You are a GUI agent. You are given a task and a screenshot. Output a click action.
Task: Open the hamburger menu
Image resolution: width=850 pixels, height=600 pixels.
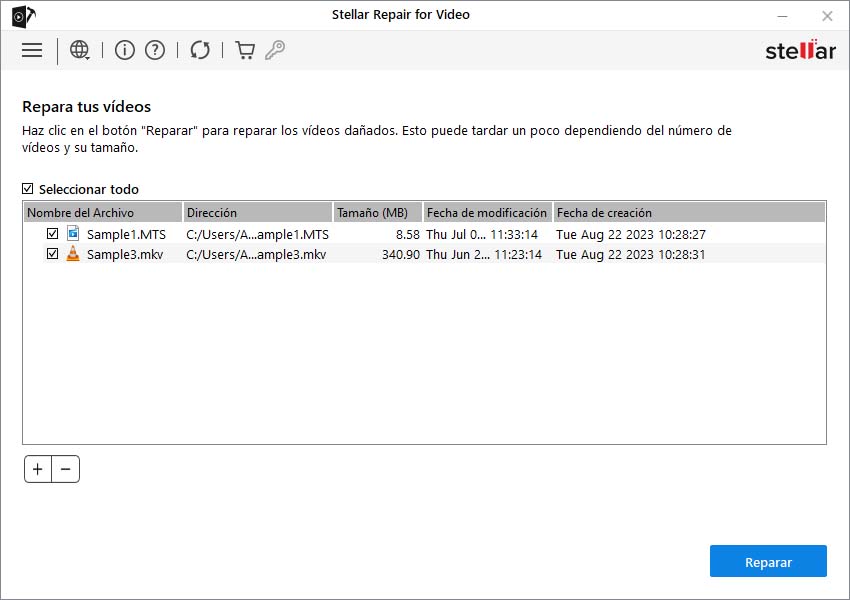pyautogui.click(x=32, y=50)
